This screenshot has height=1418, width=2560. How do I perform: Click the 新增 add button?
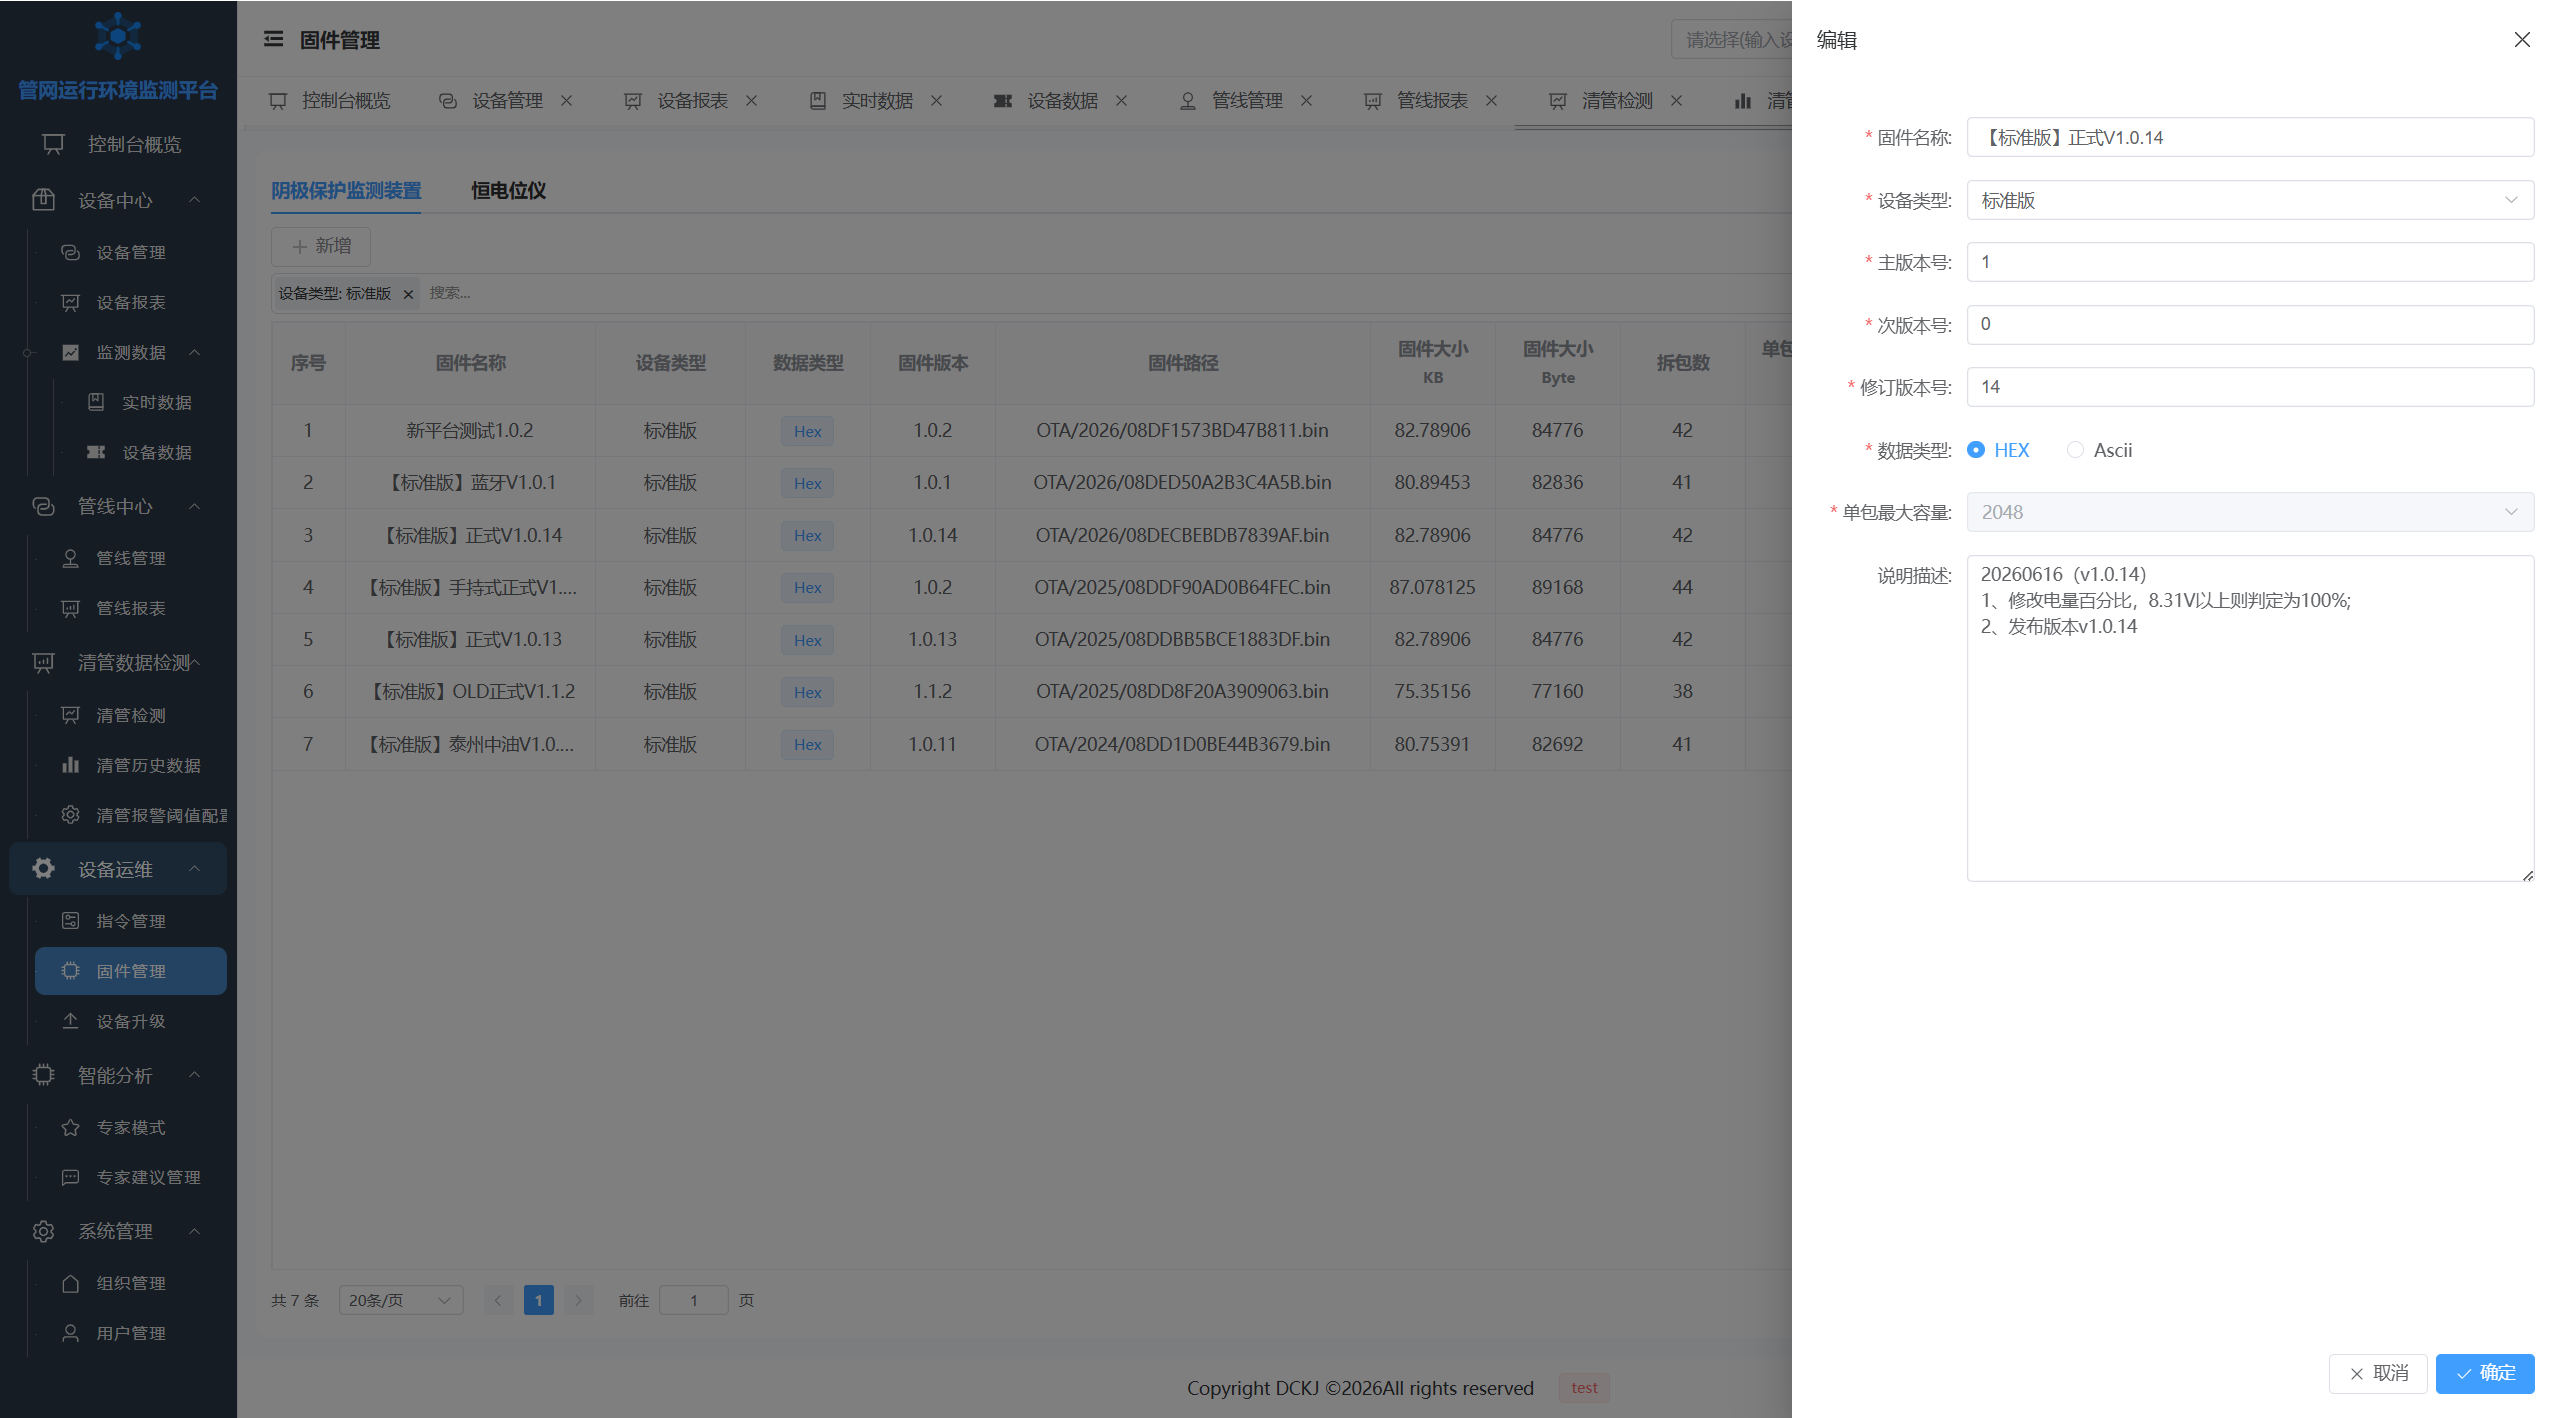(321, 246)
